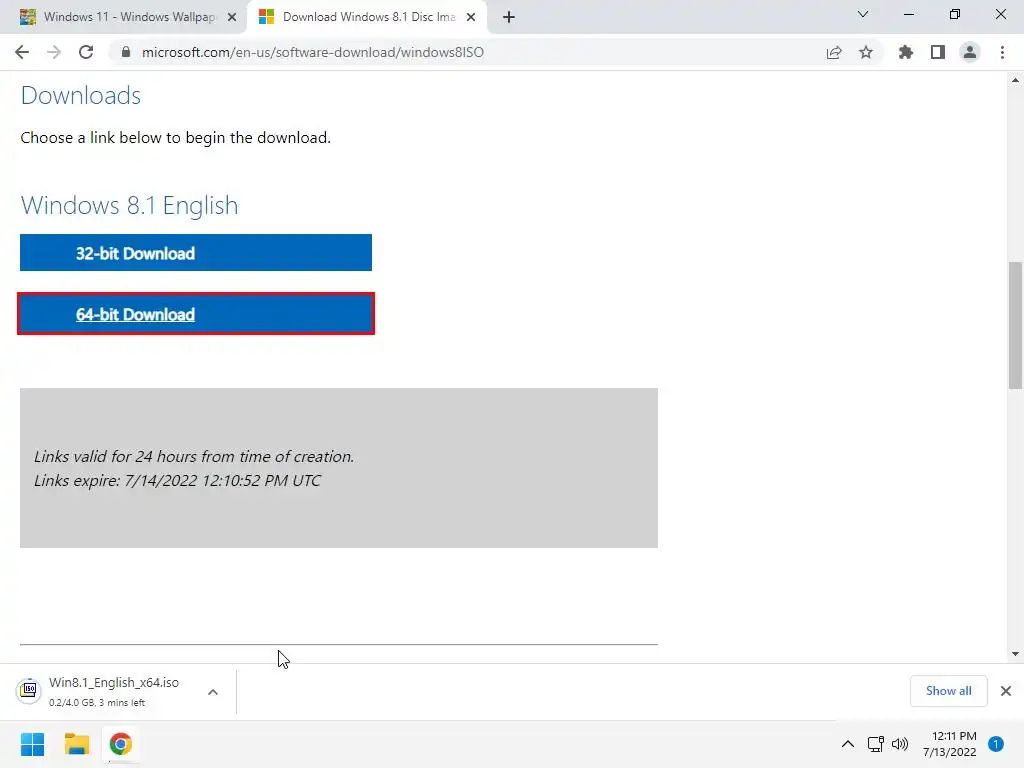Show hidden system tray icons
This screenshot has height=768, width=1024.
848,744
